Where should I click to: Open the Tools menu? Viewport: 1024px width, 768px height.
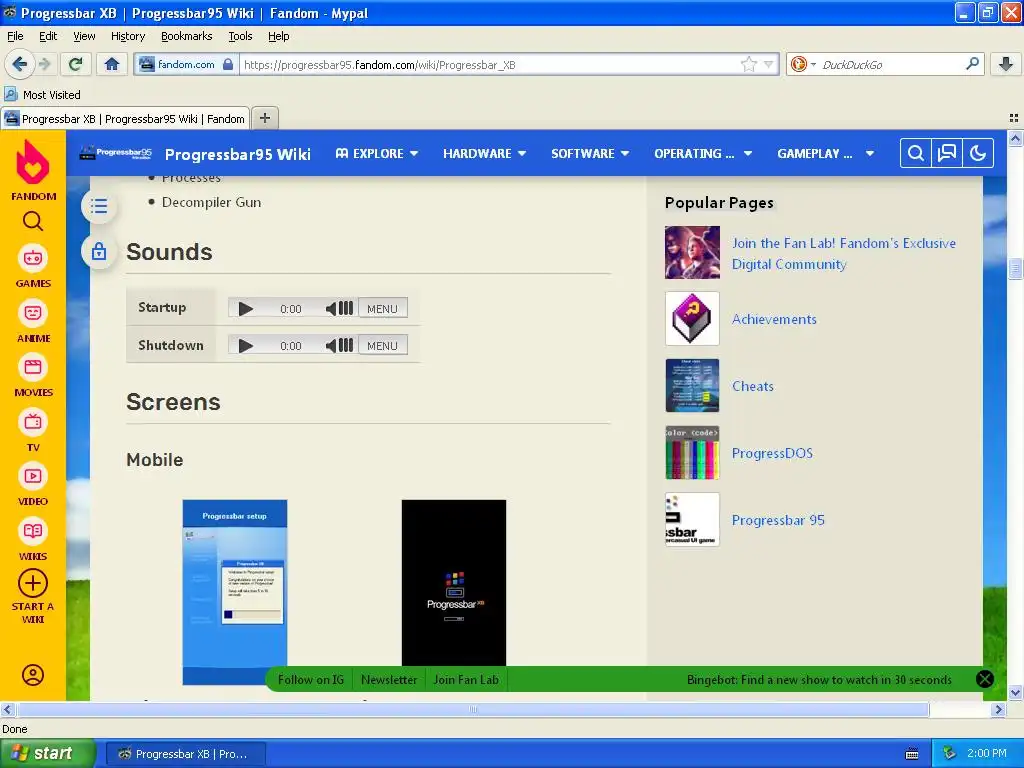point(240,36)
